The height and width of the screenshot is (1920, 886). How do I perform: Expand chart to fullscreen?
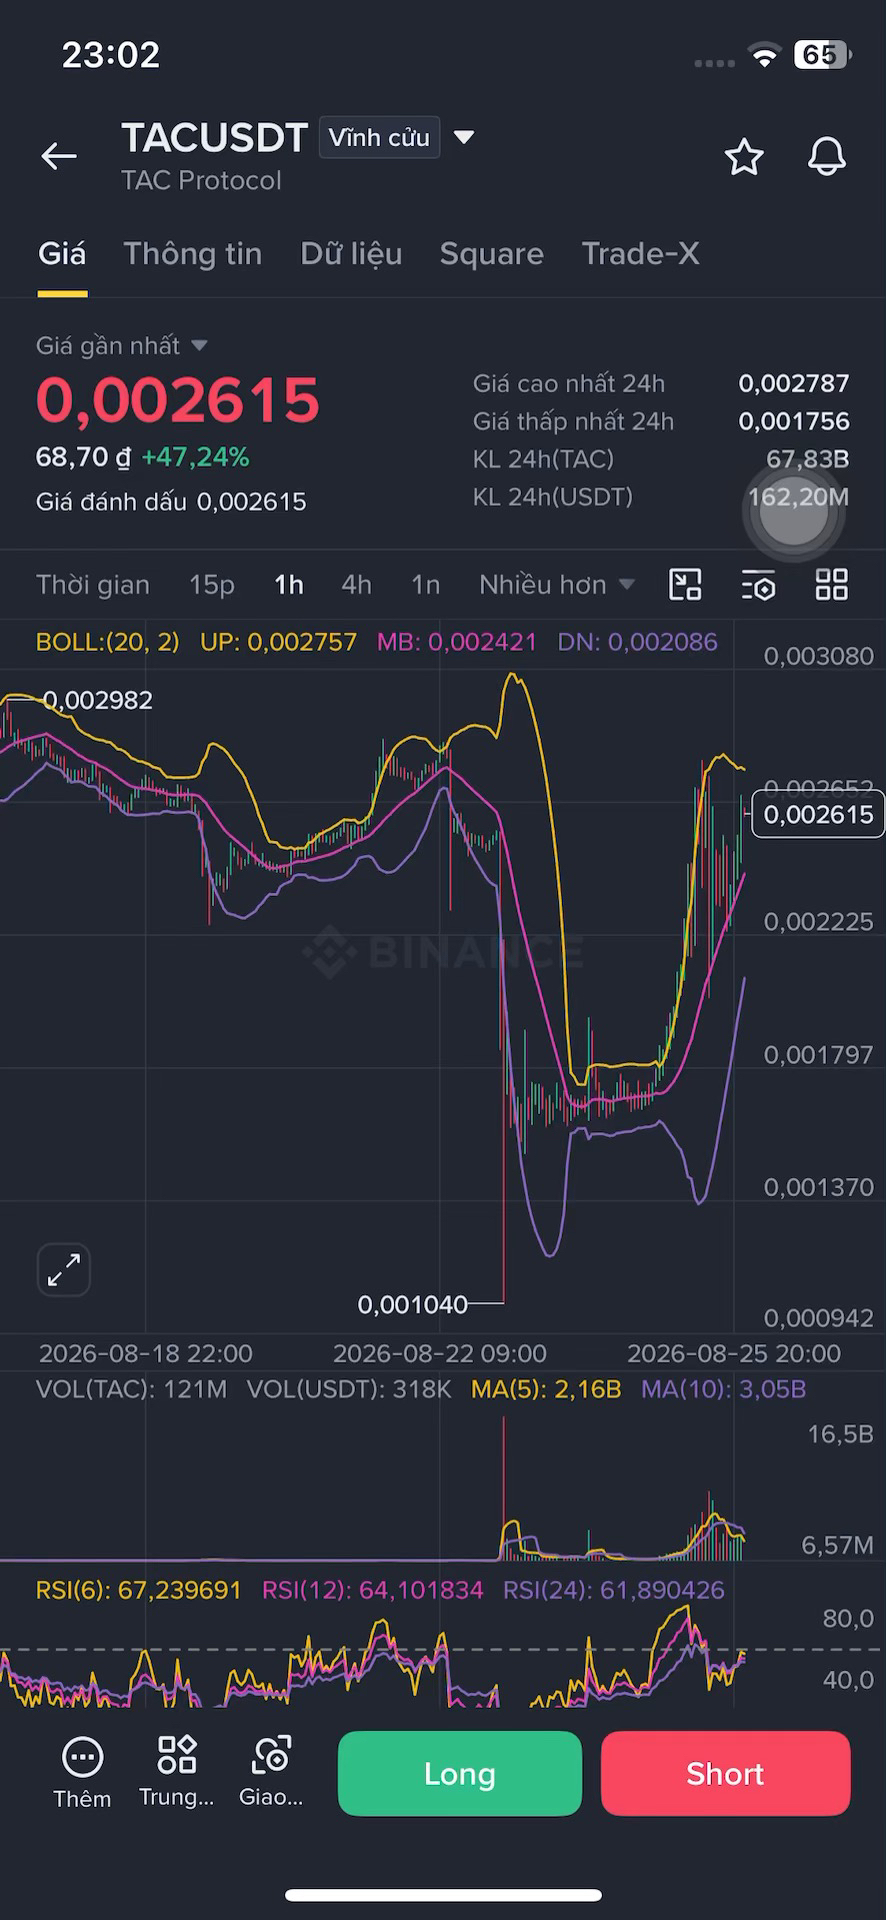click(x=64, y=1270)
